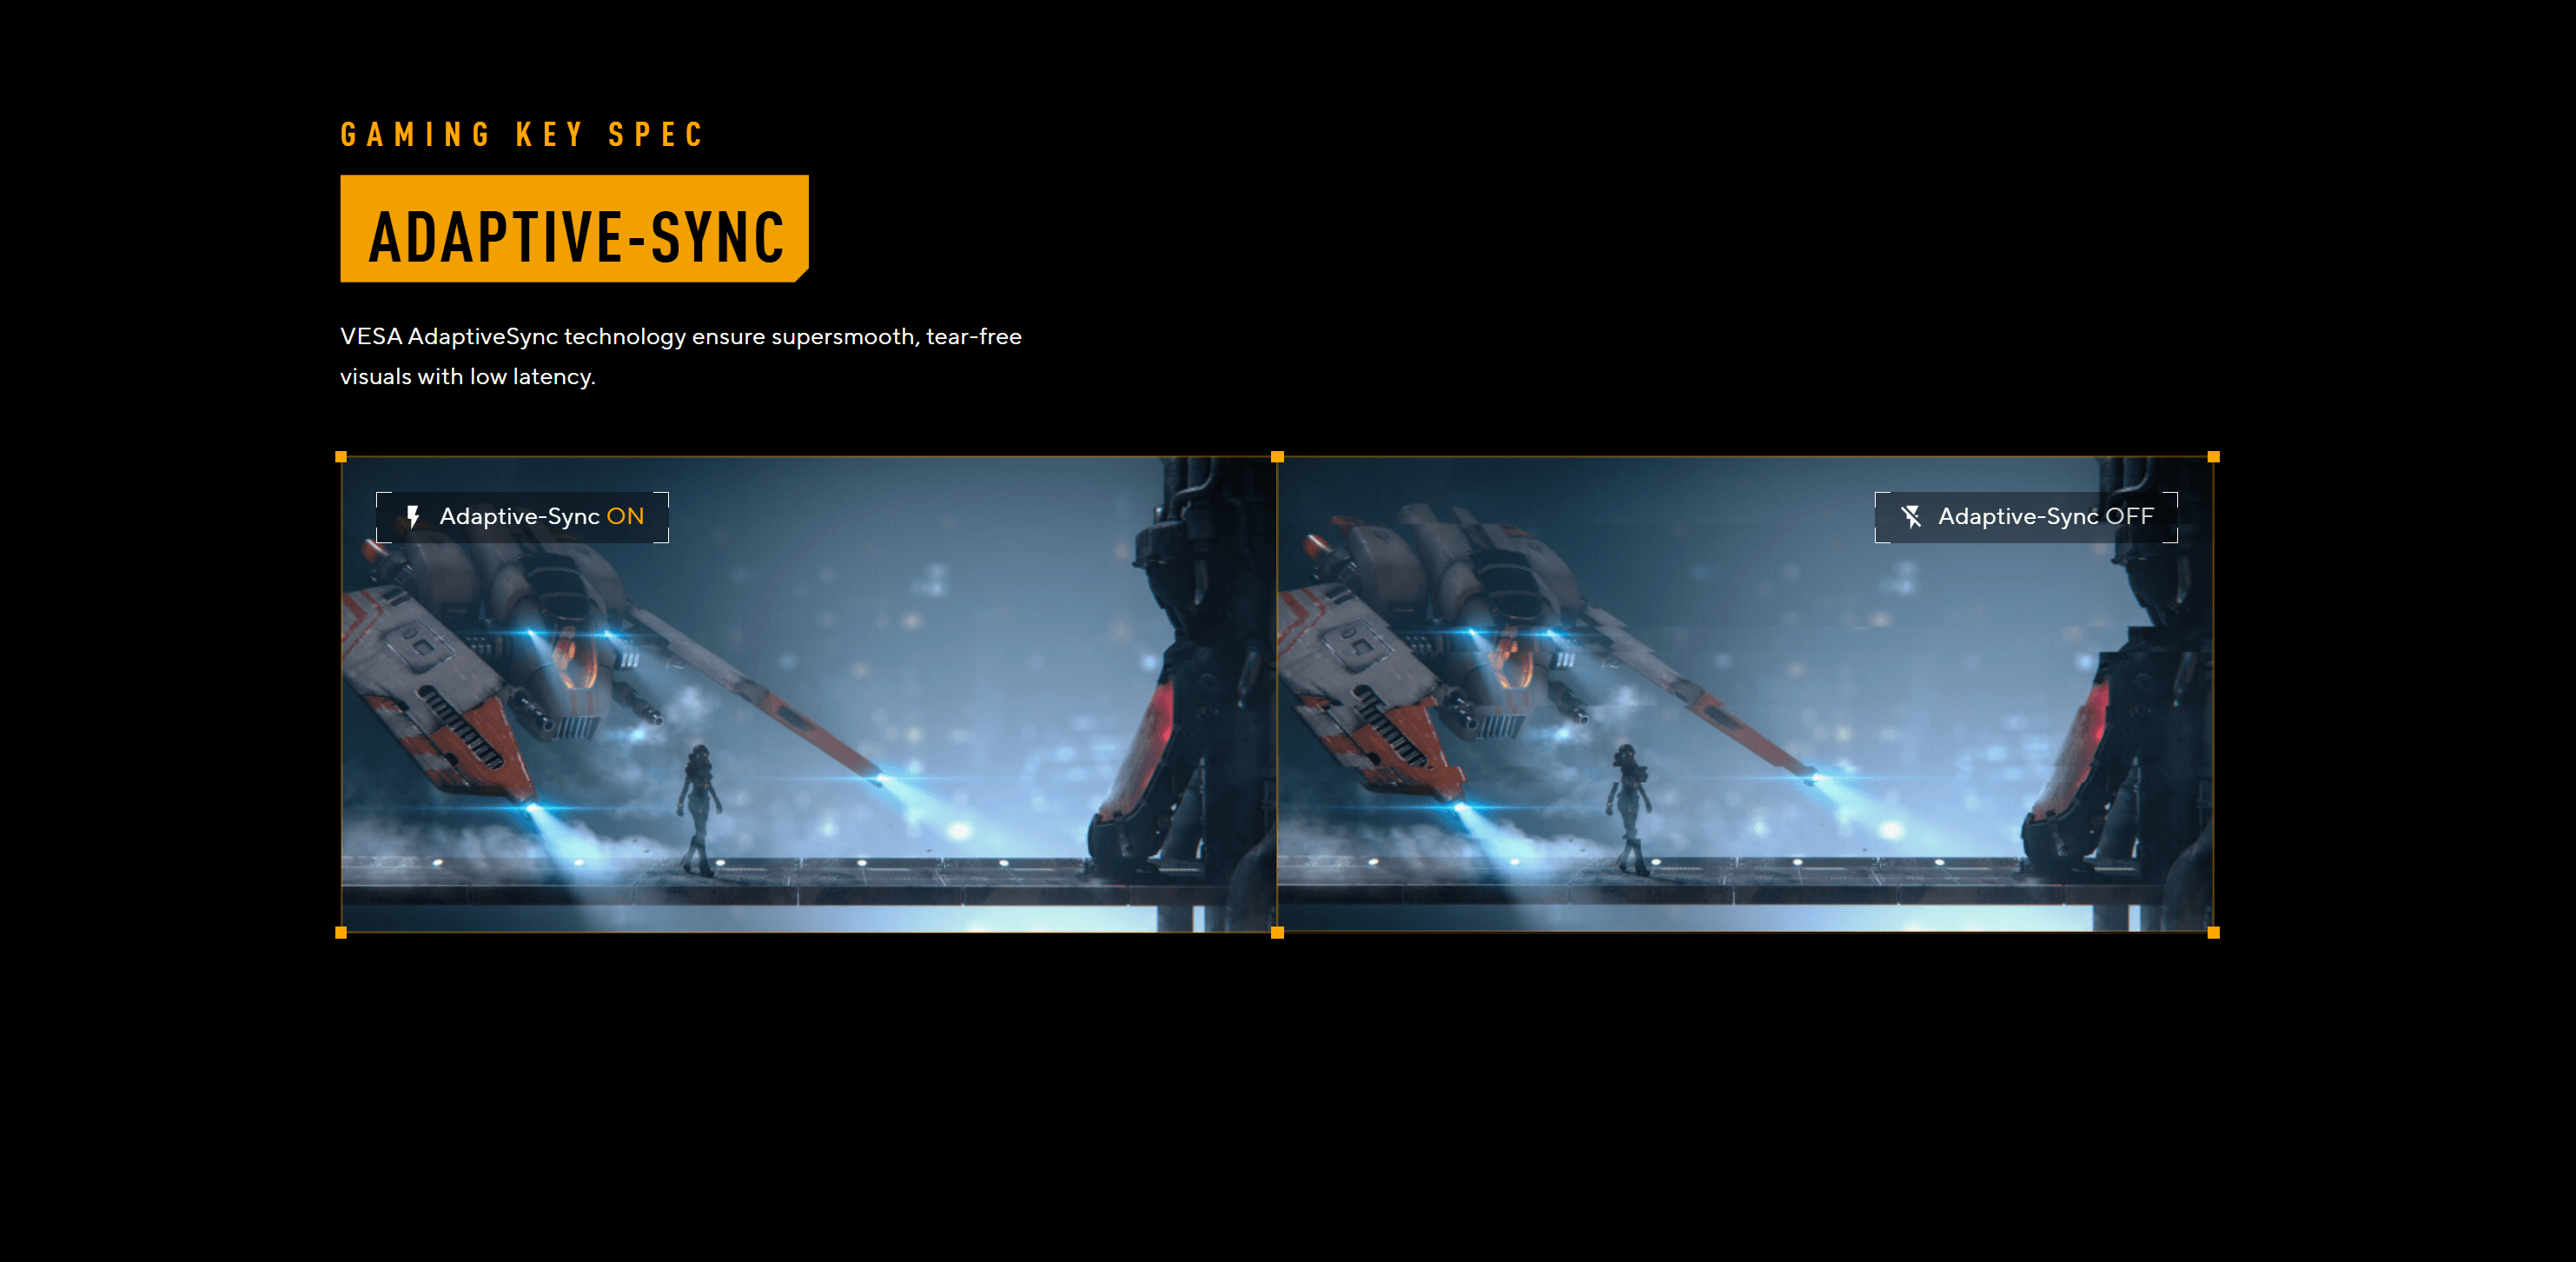The height and width of the screenshot is (1262, 2576).
Task: Click the lightning bolt icon beside Adaptive-Sync ON
Action: [413, 517]
